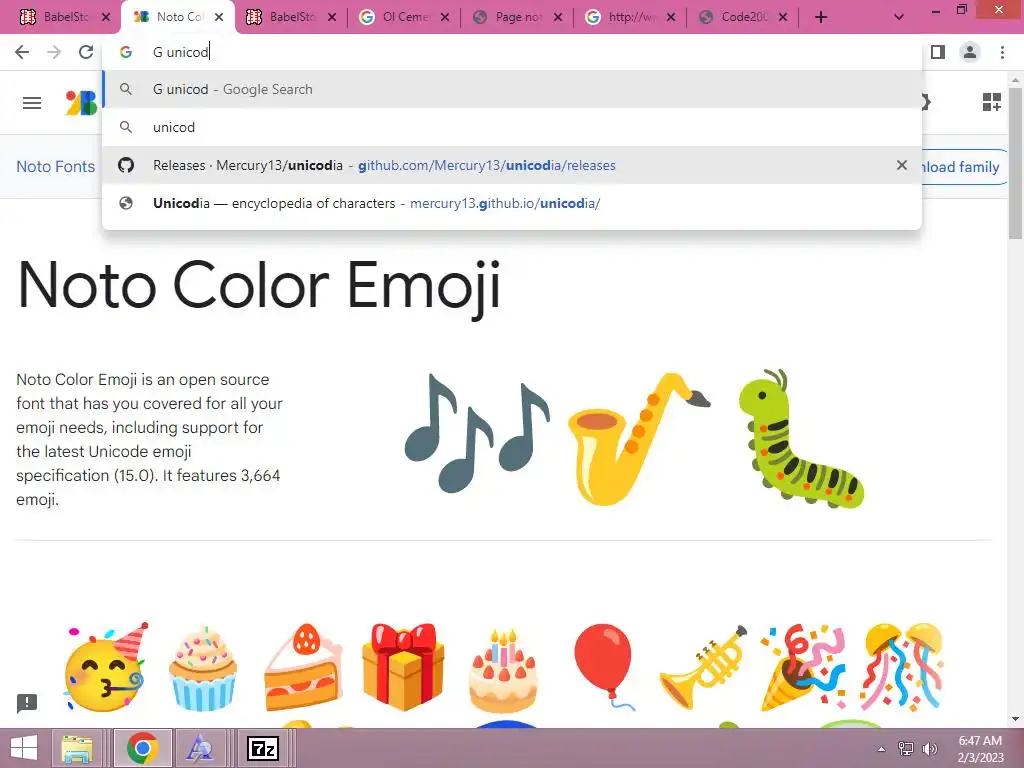Screen dimensions: 1024x768
Task: Open the letter A app on the taskbar
Action: (x=200, y=748)
